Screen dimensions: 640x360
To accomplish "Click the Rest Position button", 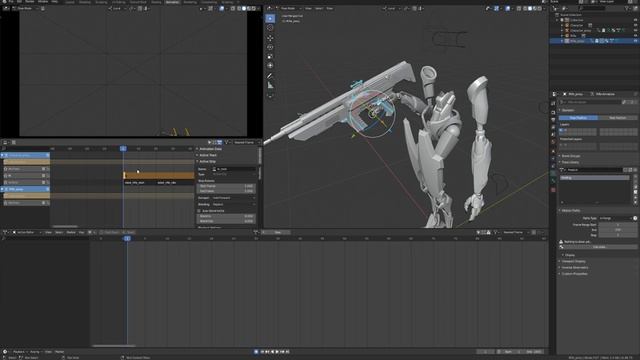I will coord(618,118).
